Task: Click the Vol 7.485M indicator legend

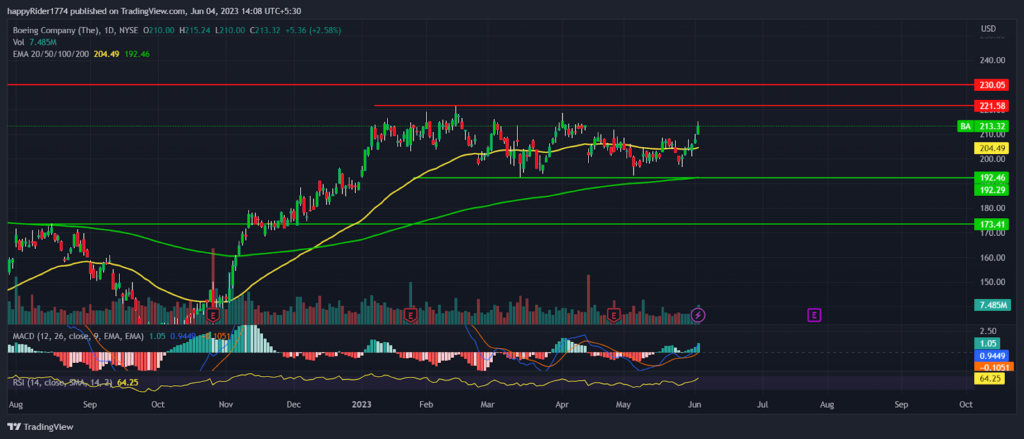Action: point(33,42)
